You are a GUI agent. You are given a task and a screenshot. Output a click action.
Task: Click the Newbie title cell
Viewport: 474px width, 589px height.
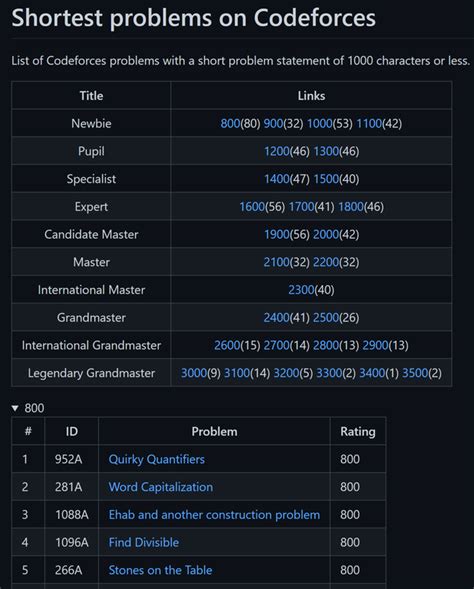tap(91, 124)
